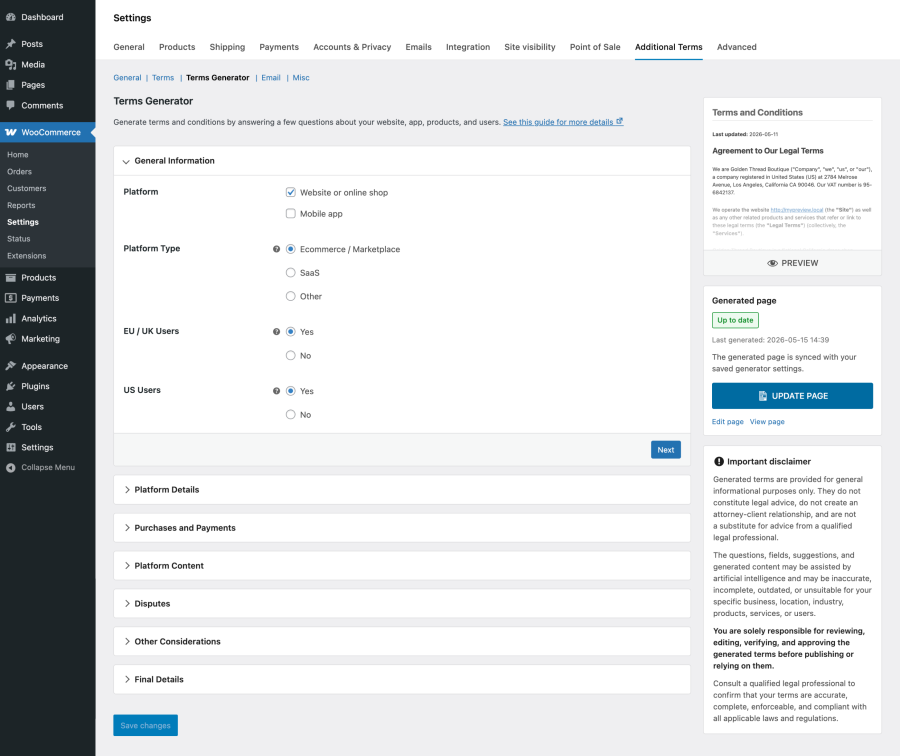Click the Marketing megaphone icon
Image resolution: width=900 pixels, height=756 pixels.
click(x=10, y=339)
